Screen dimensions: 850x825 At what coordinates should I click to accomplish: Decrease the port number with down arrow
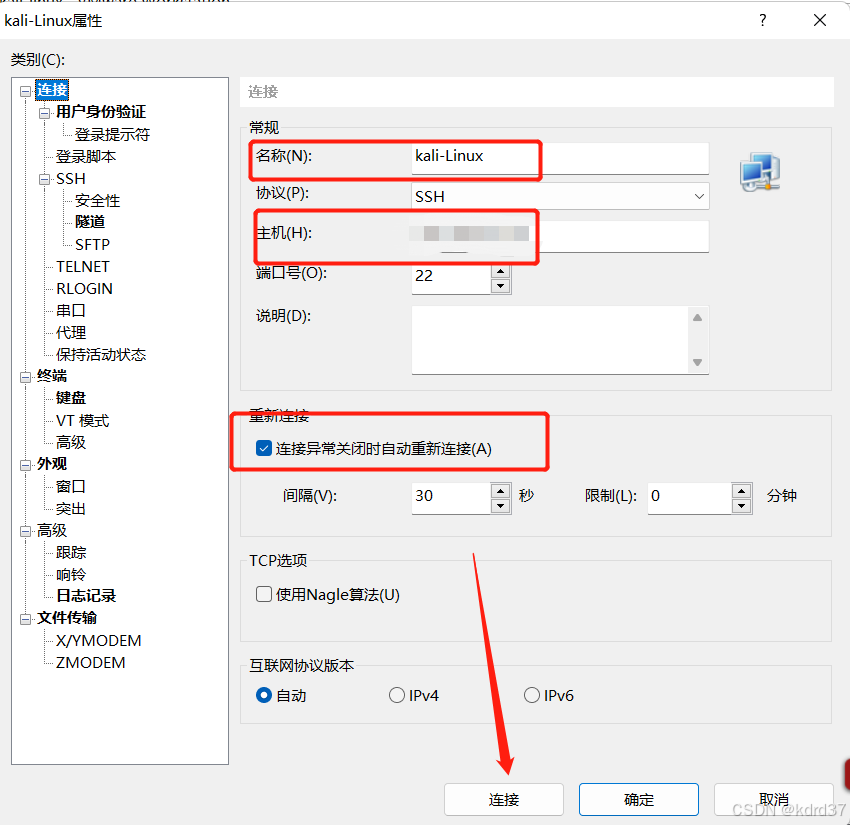[500, 286]
